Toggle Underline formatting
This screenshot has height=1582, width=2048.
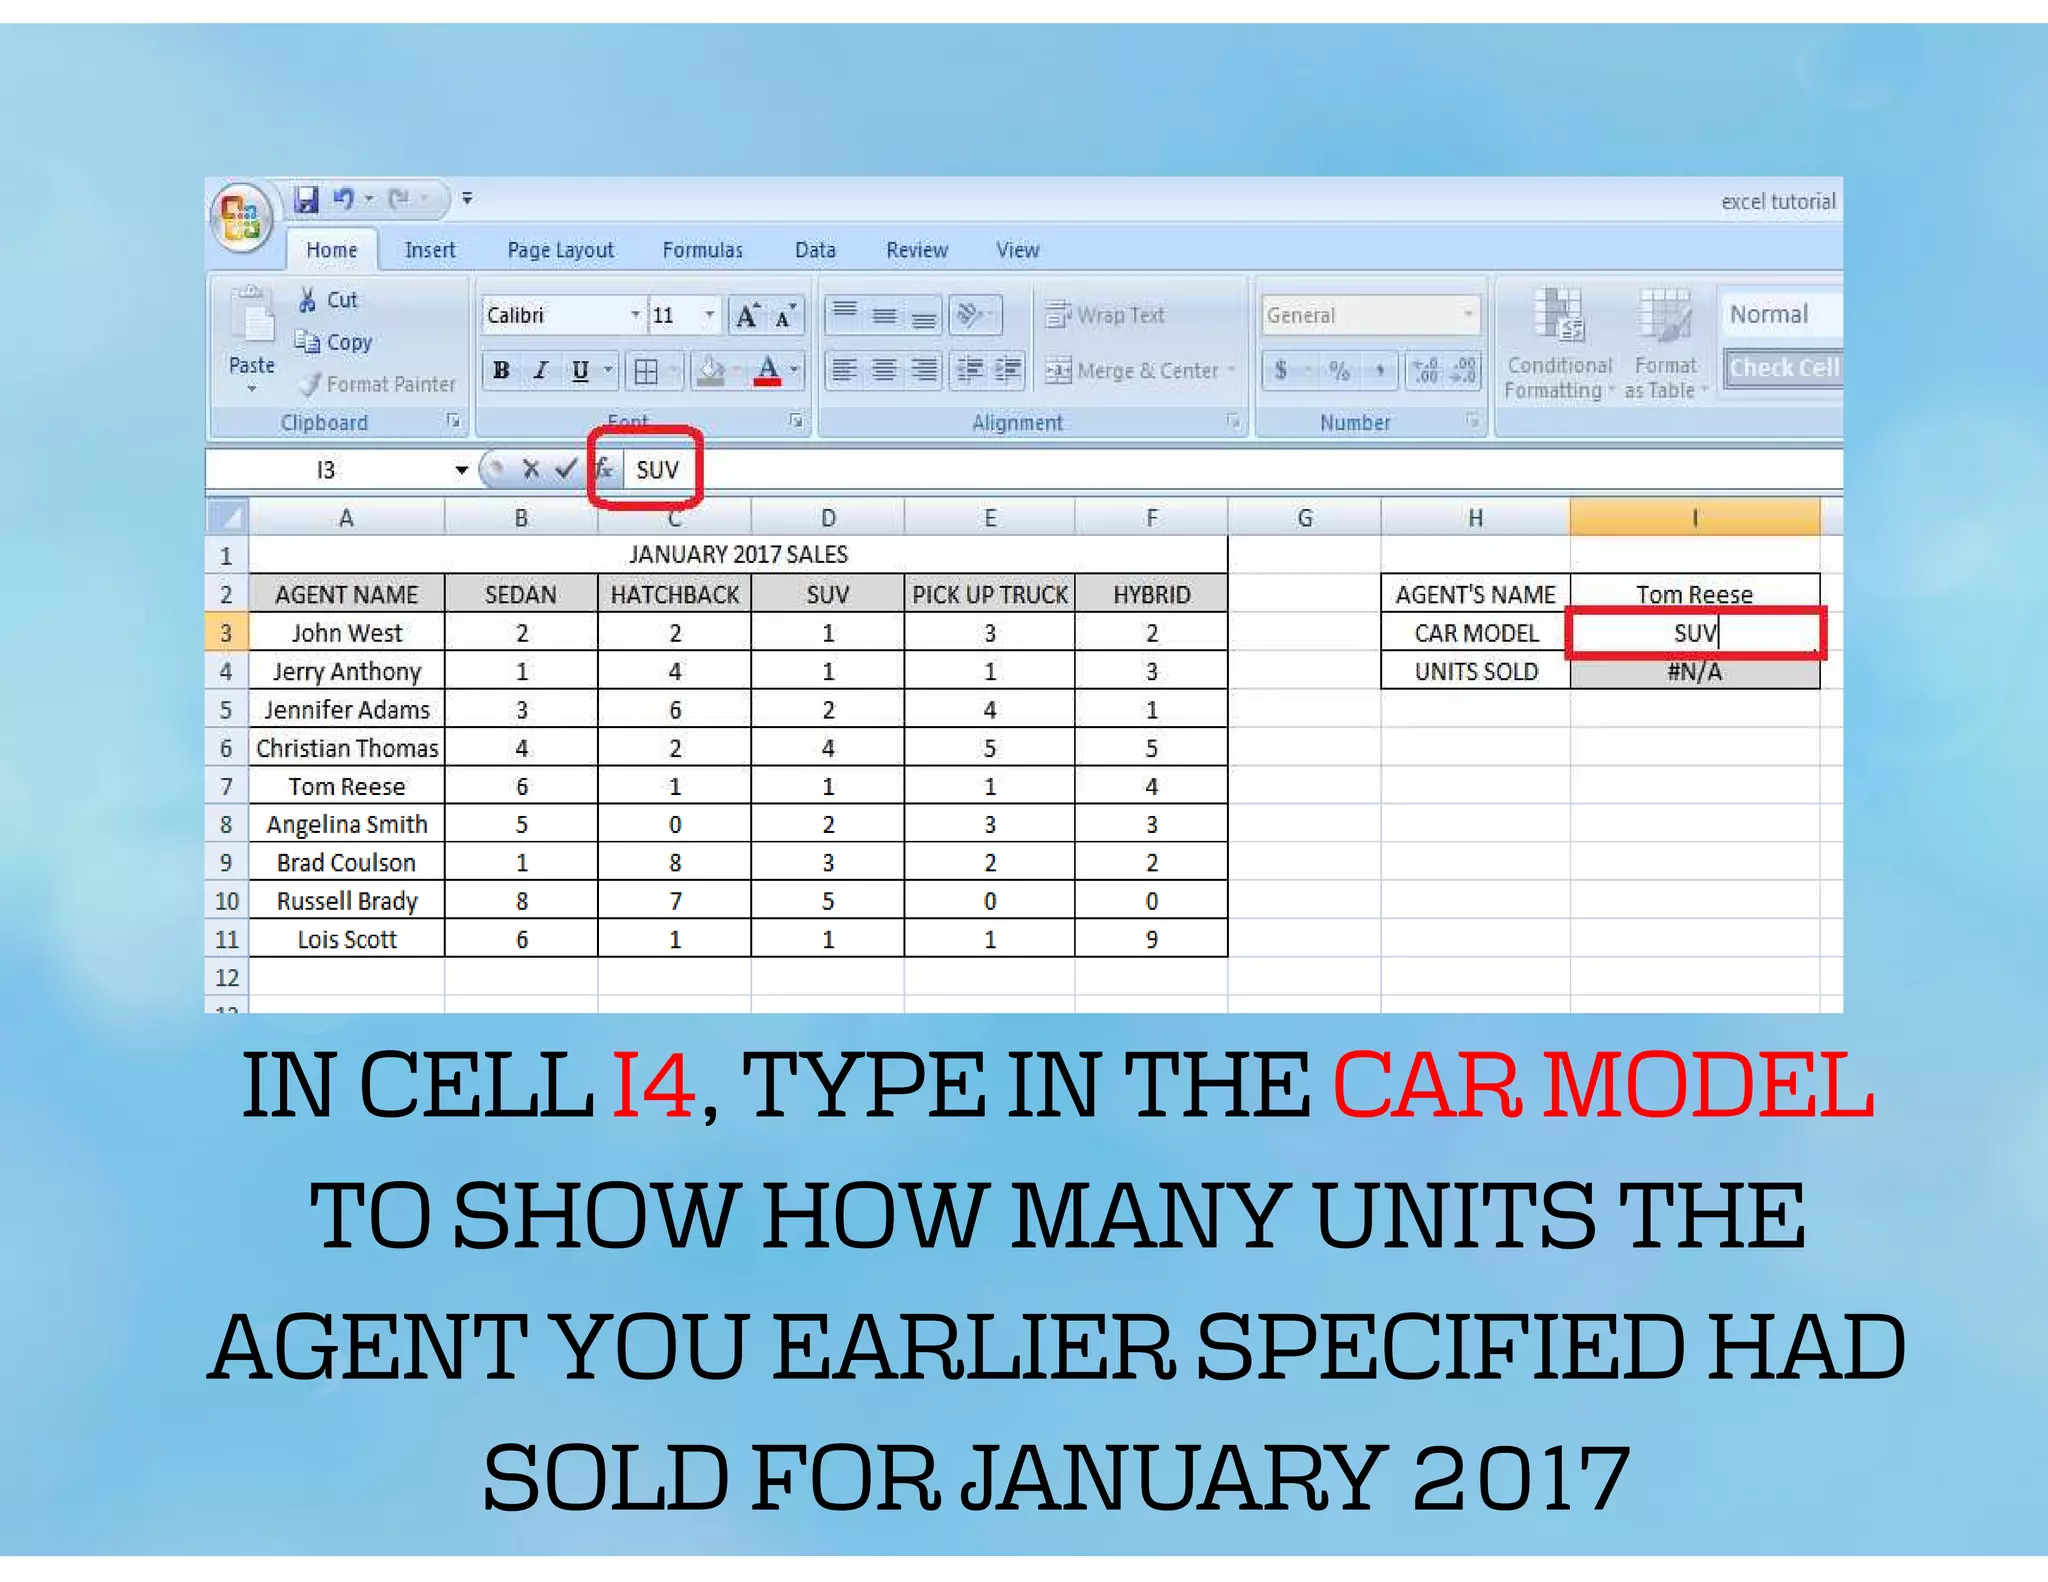[x=580, y=371]
